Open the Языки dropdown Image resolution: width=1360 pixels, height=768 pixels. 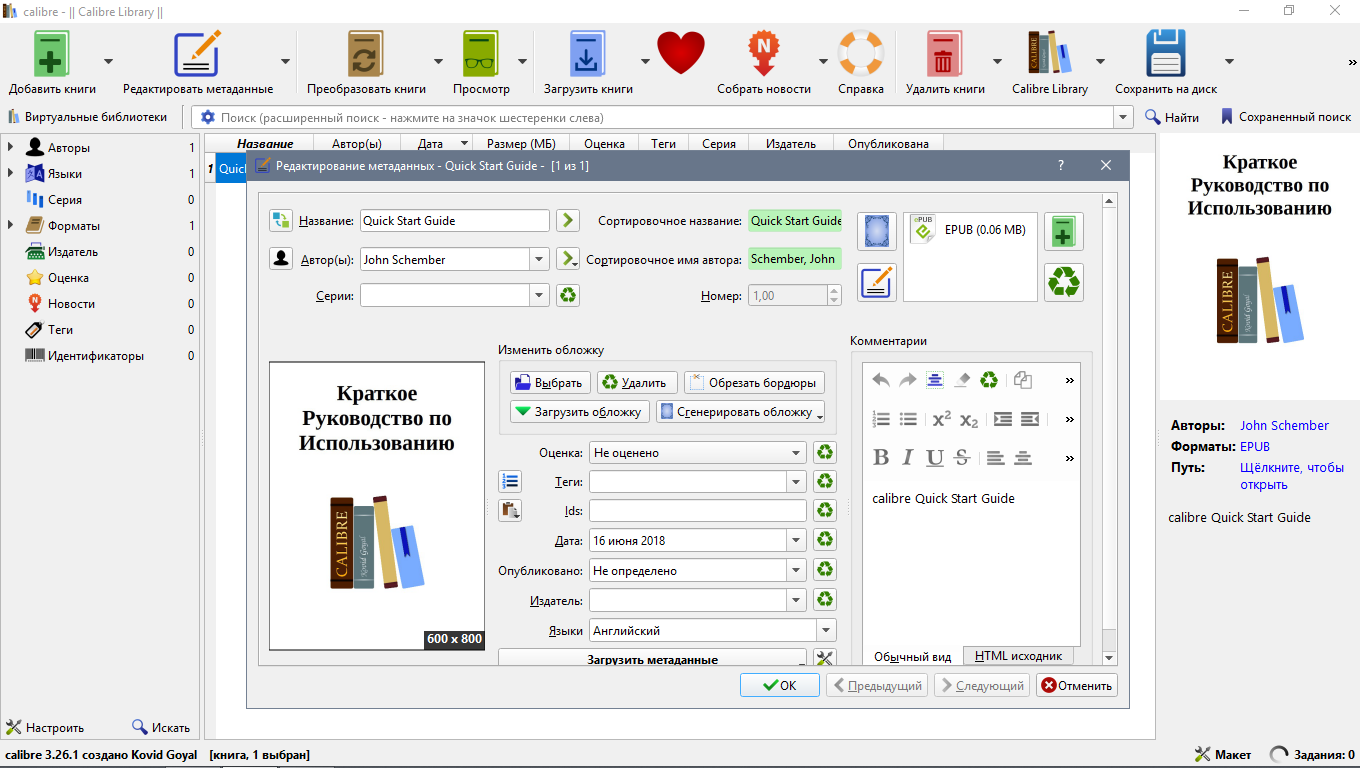pyautogui.click(x=826, y=631)
